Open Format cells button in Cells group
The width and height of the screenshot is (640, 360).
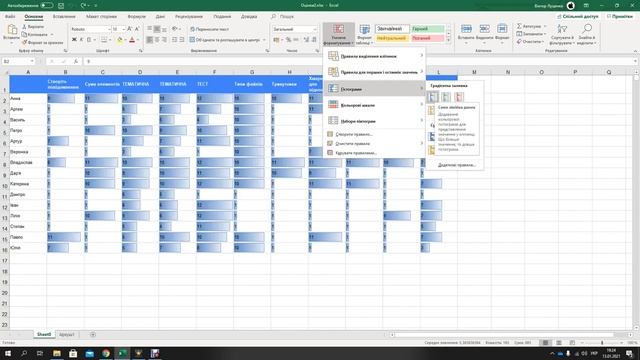(x=502, y=33)
